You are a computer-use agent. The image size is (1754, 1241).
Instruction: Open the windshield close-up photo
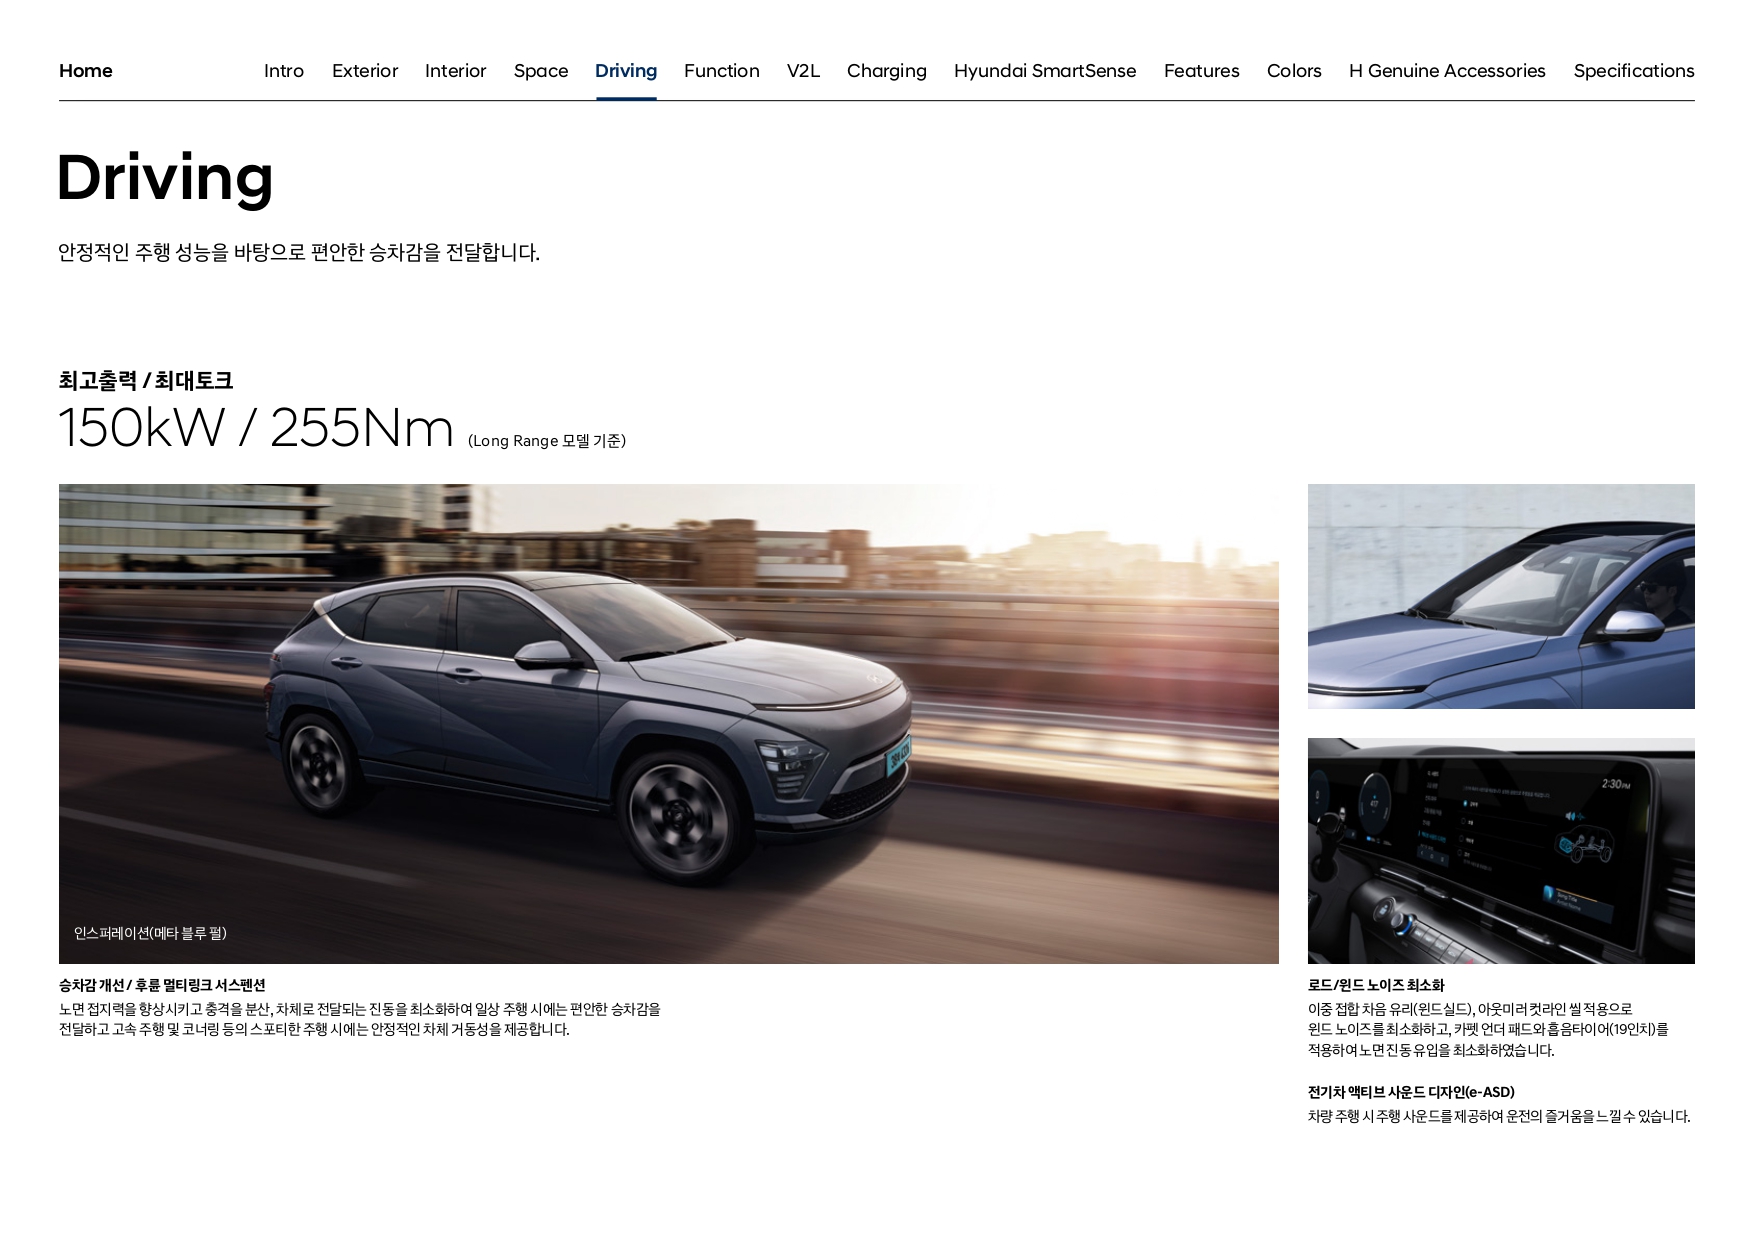[x=1501, y=597]
